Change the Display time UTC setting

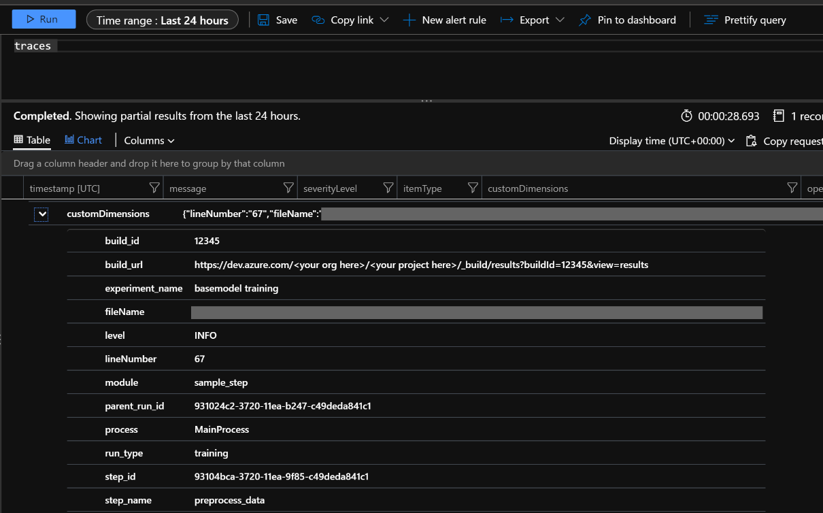click(x=671, y=141)
